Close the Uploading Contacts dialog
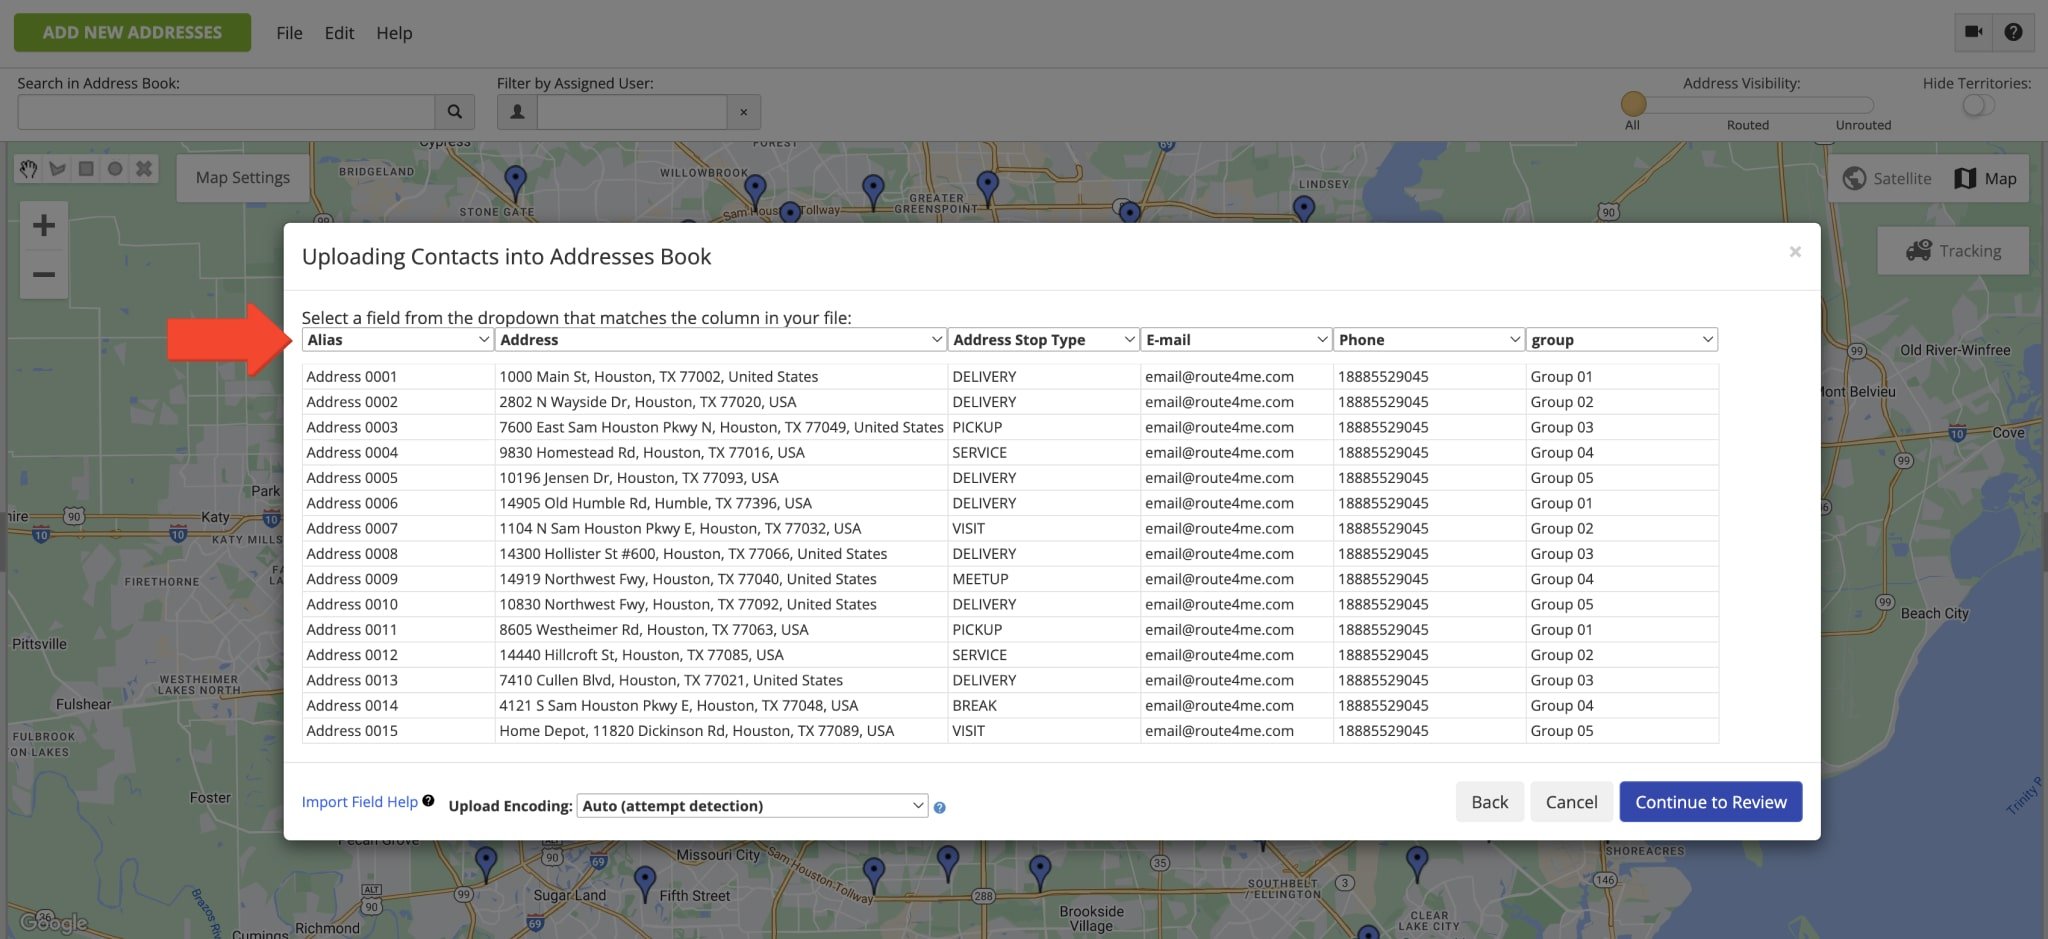The width and height of the screenshot is (2048, 939). click(1795, 252)
